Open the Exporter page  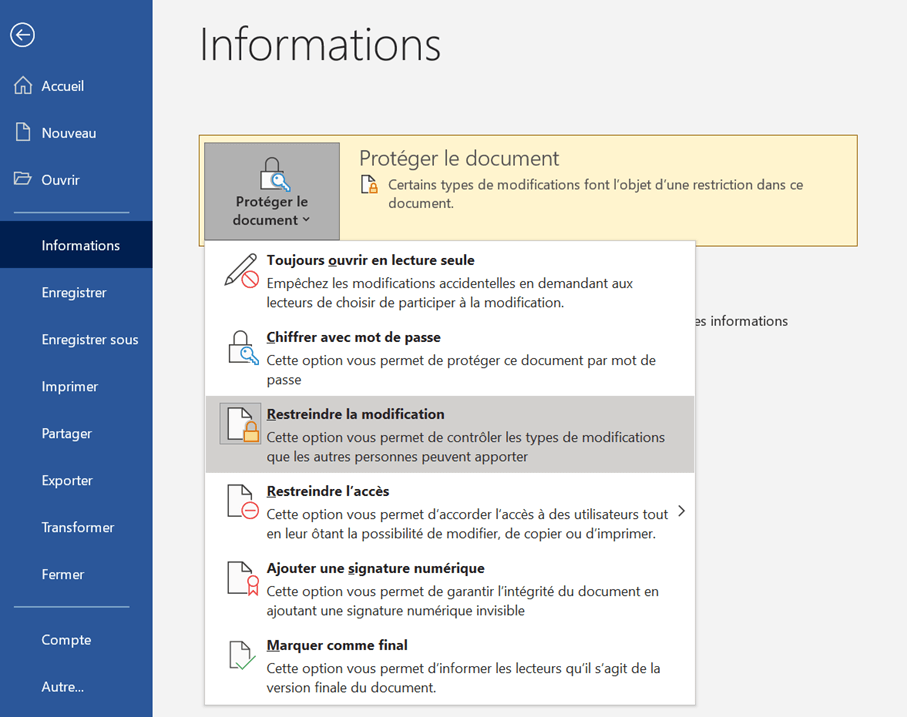point(76,480)
